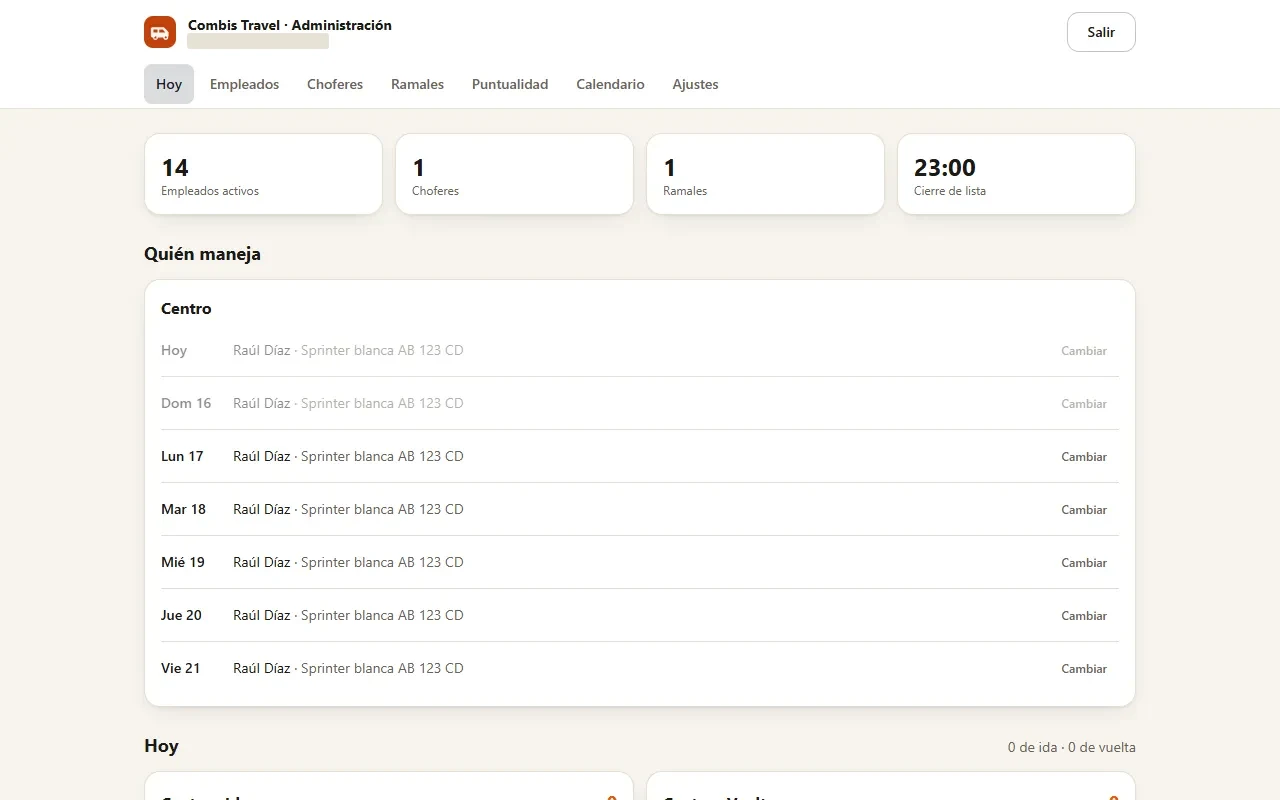Open the Hoy tab
Viewport: 1280px width, 800px height.
169,84
